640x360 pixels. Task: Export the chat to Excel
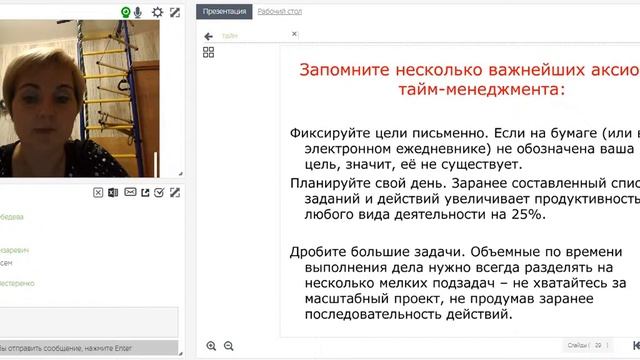[x=113, y=192]
